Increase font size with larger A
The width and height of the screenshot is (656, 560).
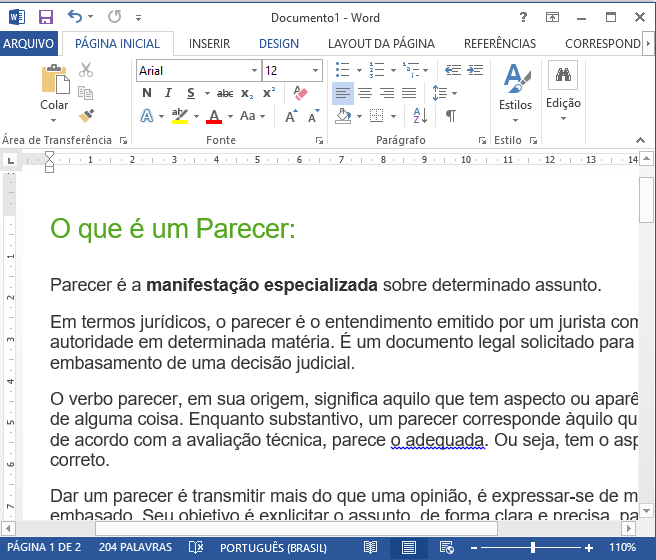point(292,116)
